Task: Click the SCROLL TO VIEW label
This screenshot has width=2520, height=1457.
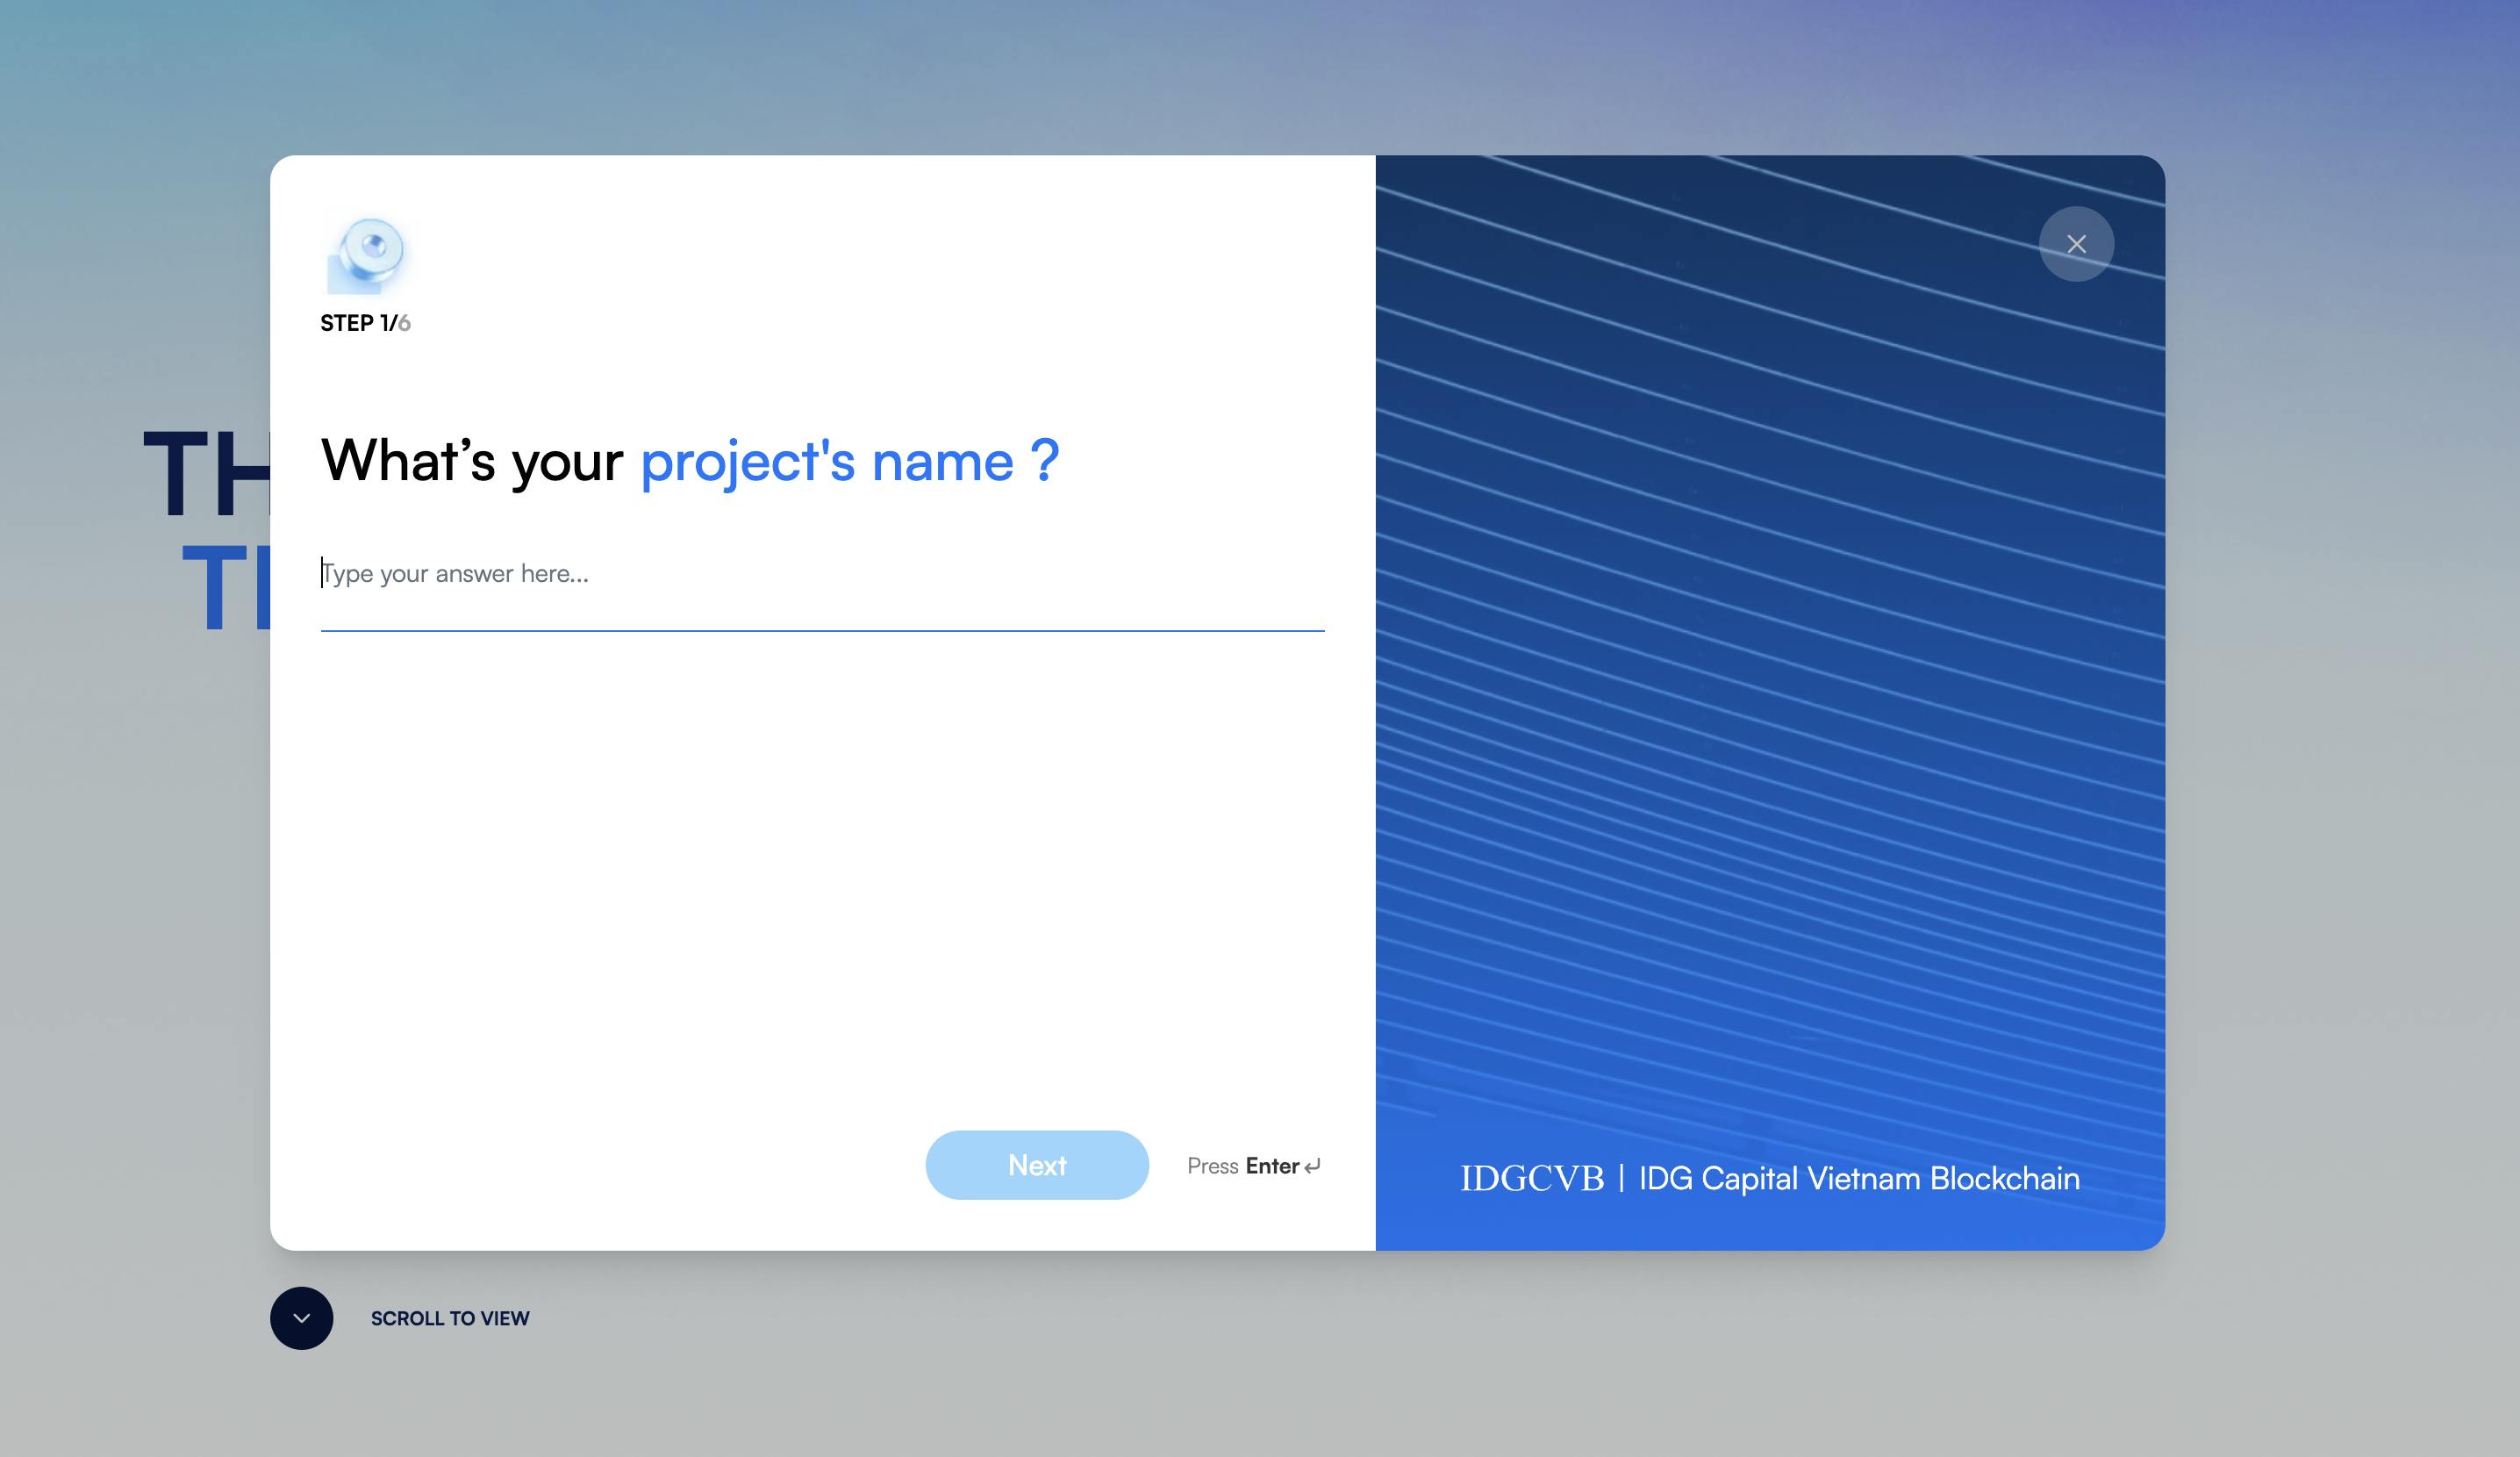Action: (450, 1318)
